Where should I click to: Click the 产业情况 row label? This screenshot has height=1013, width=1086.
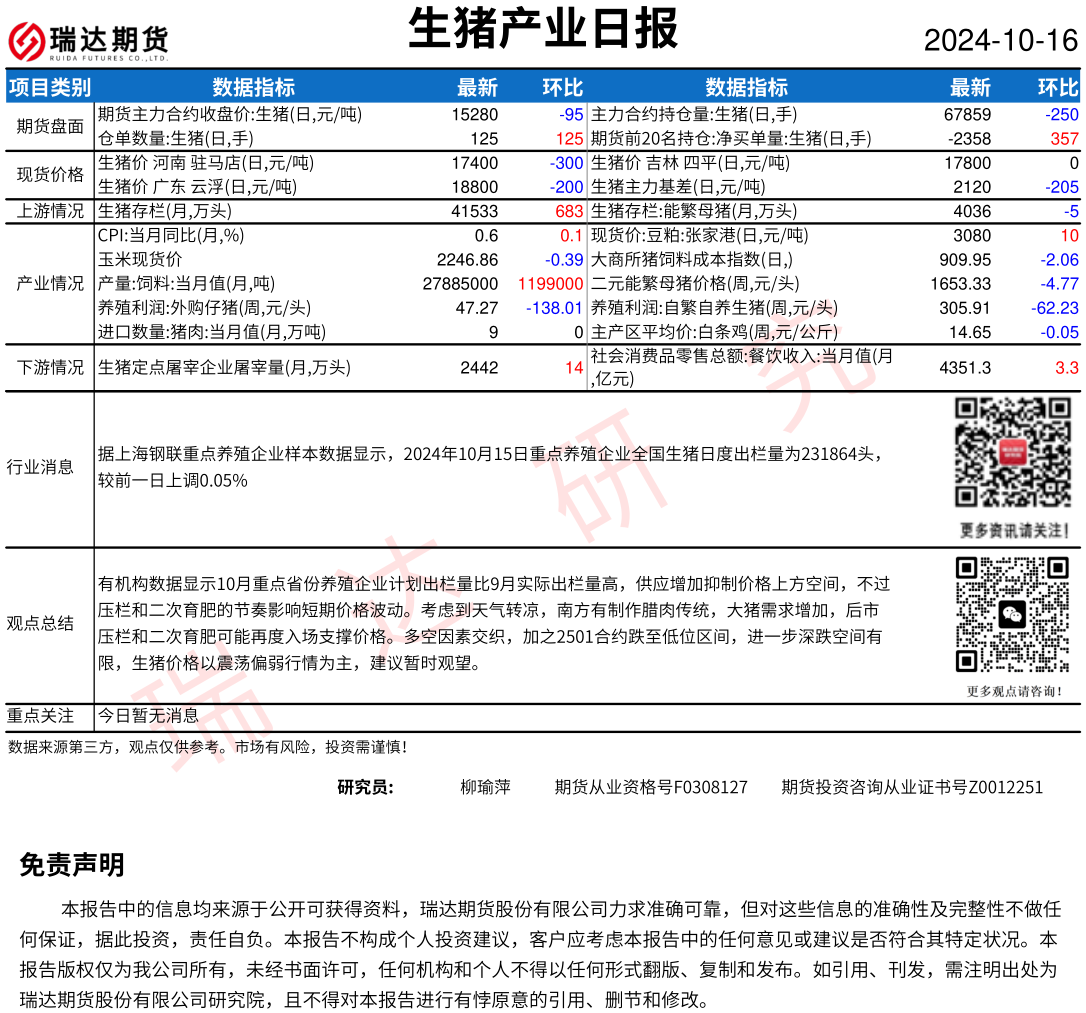click(x=50, y=283)
